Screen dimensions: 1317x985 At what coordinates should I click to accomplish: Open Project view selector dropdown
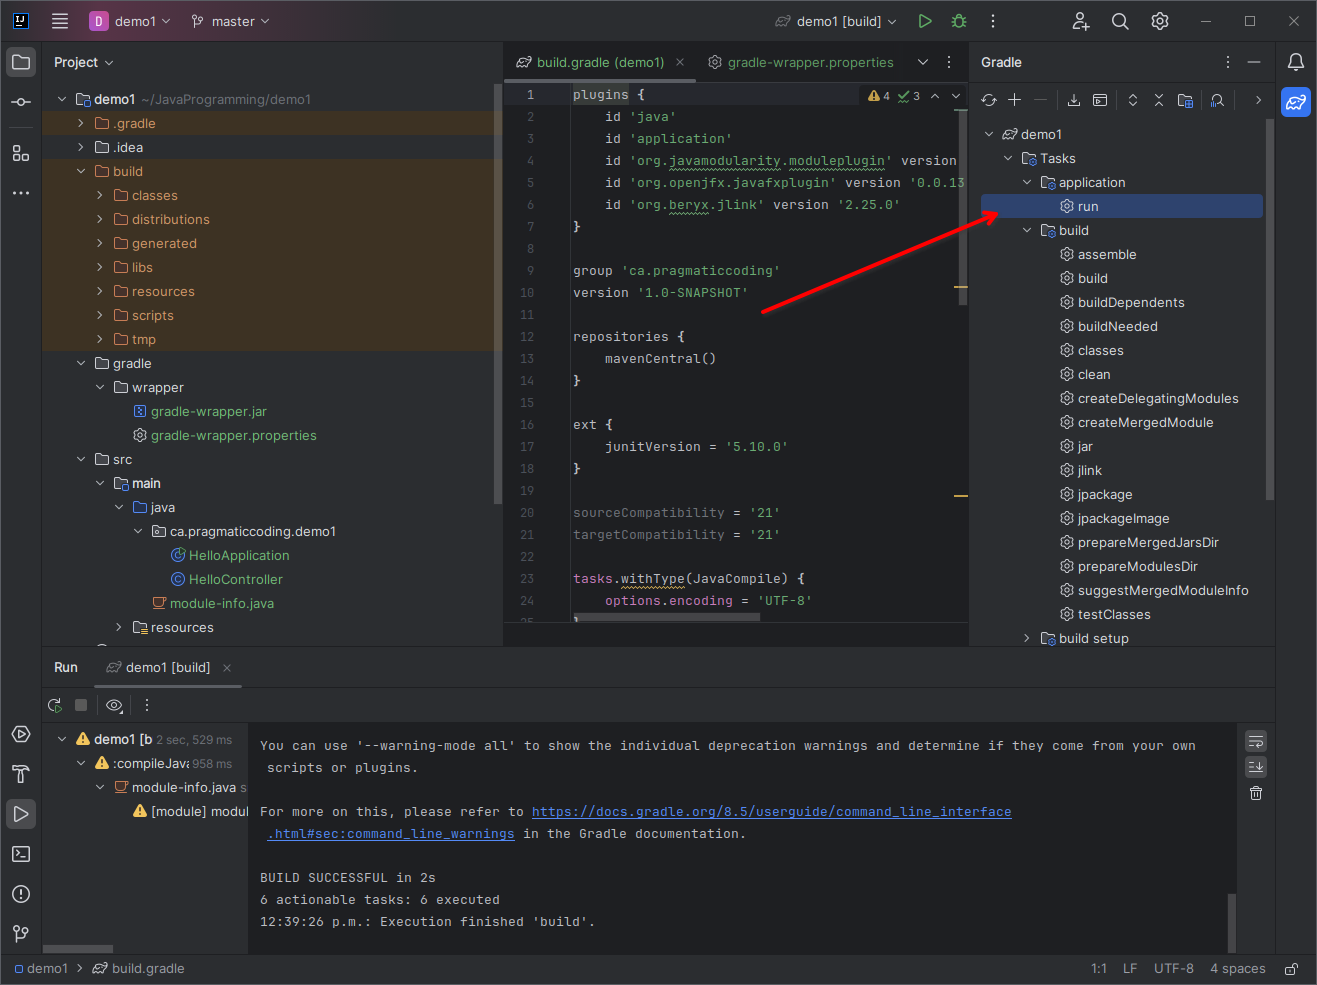click(84, 62)
